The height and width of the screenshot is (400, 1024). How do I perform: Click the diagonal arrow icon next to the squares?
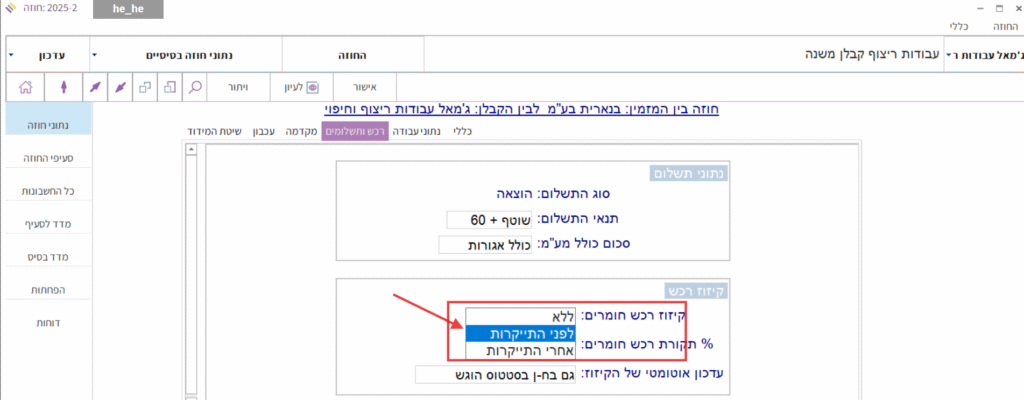click(120, 87)
